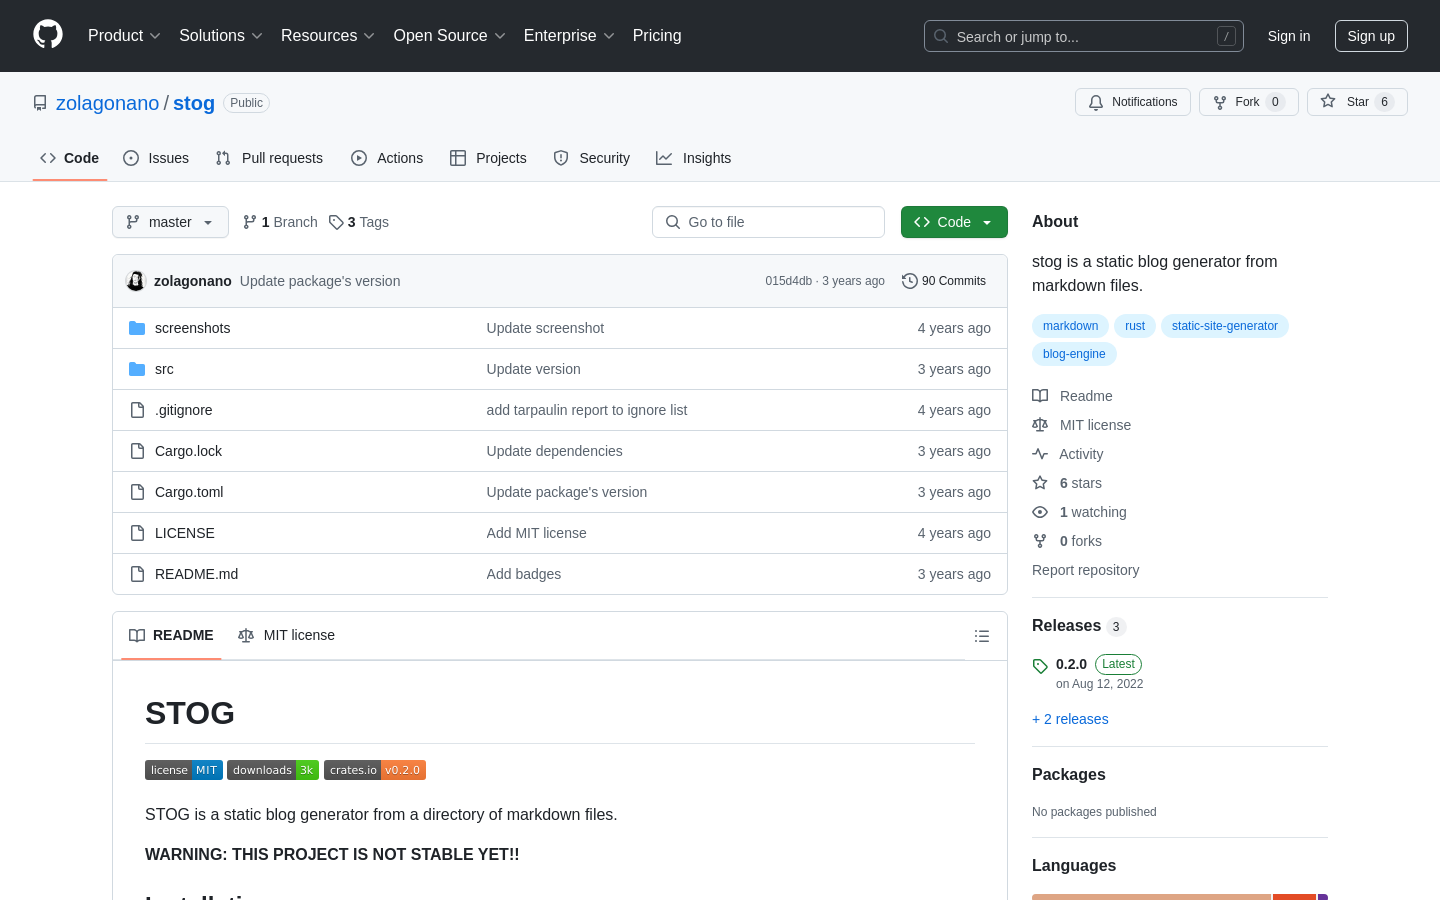Click the Notifications bell button
This screenshot has width=1440, height=900.
(x=1133, y=102)
